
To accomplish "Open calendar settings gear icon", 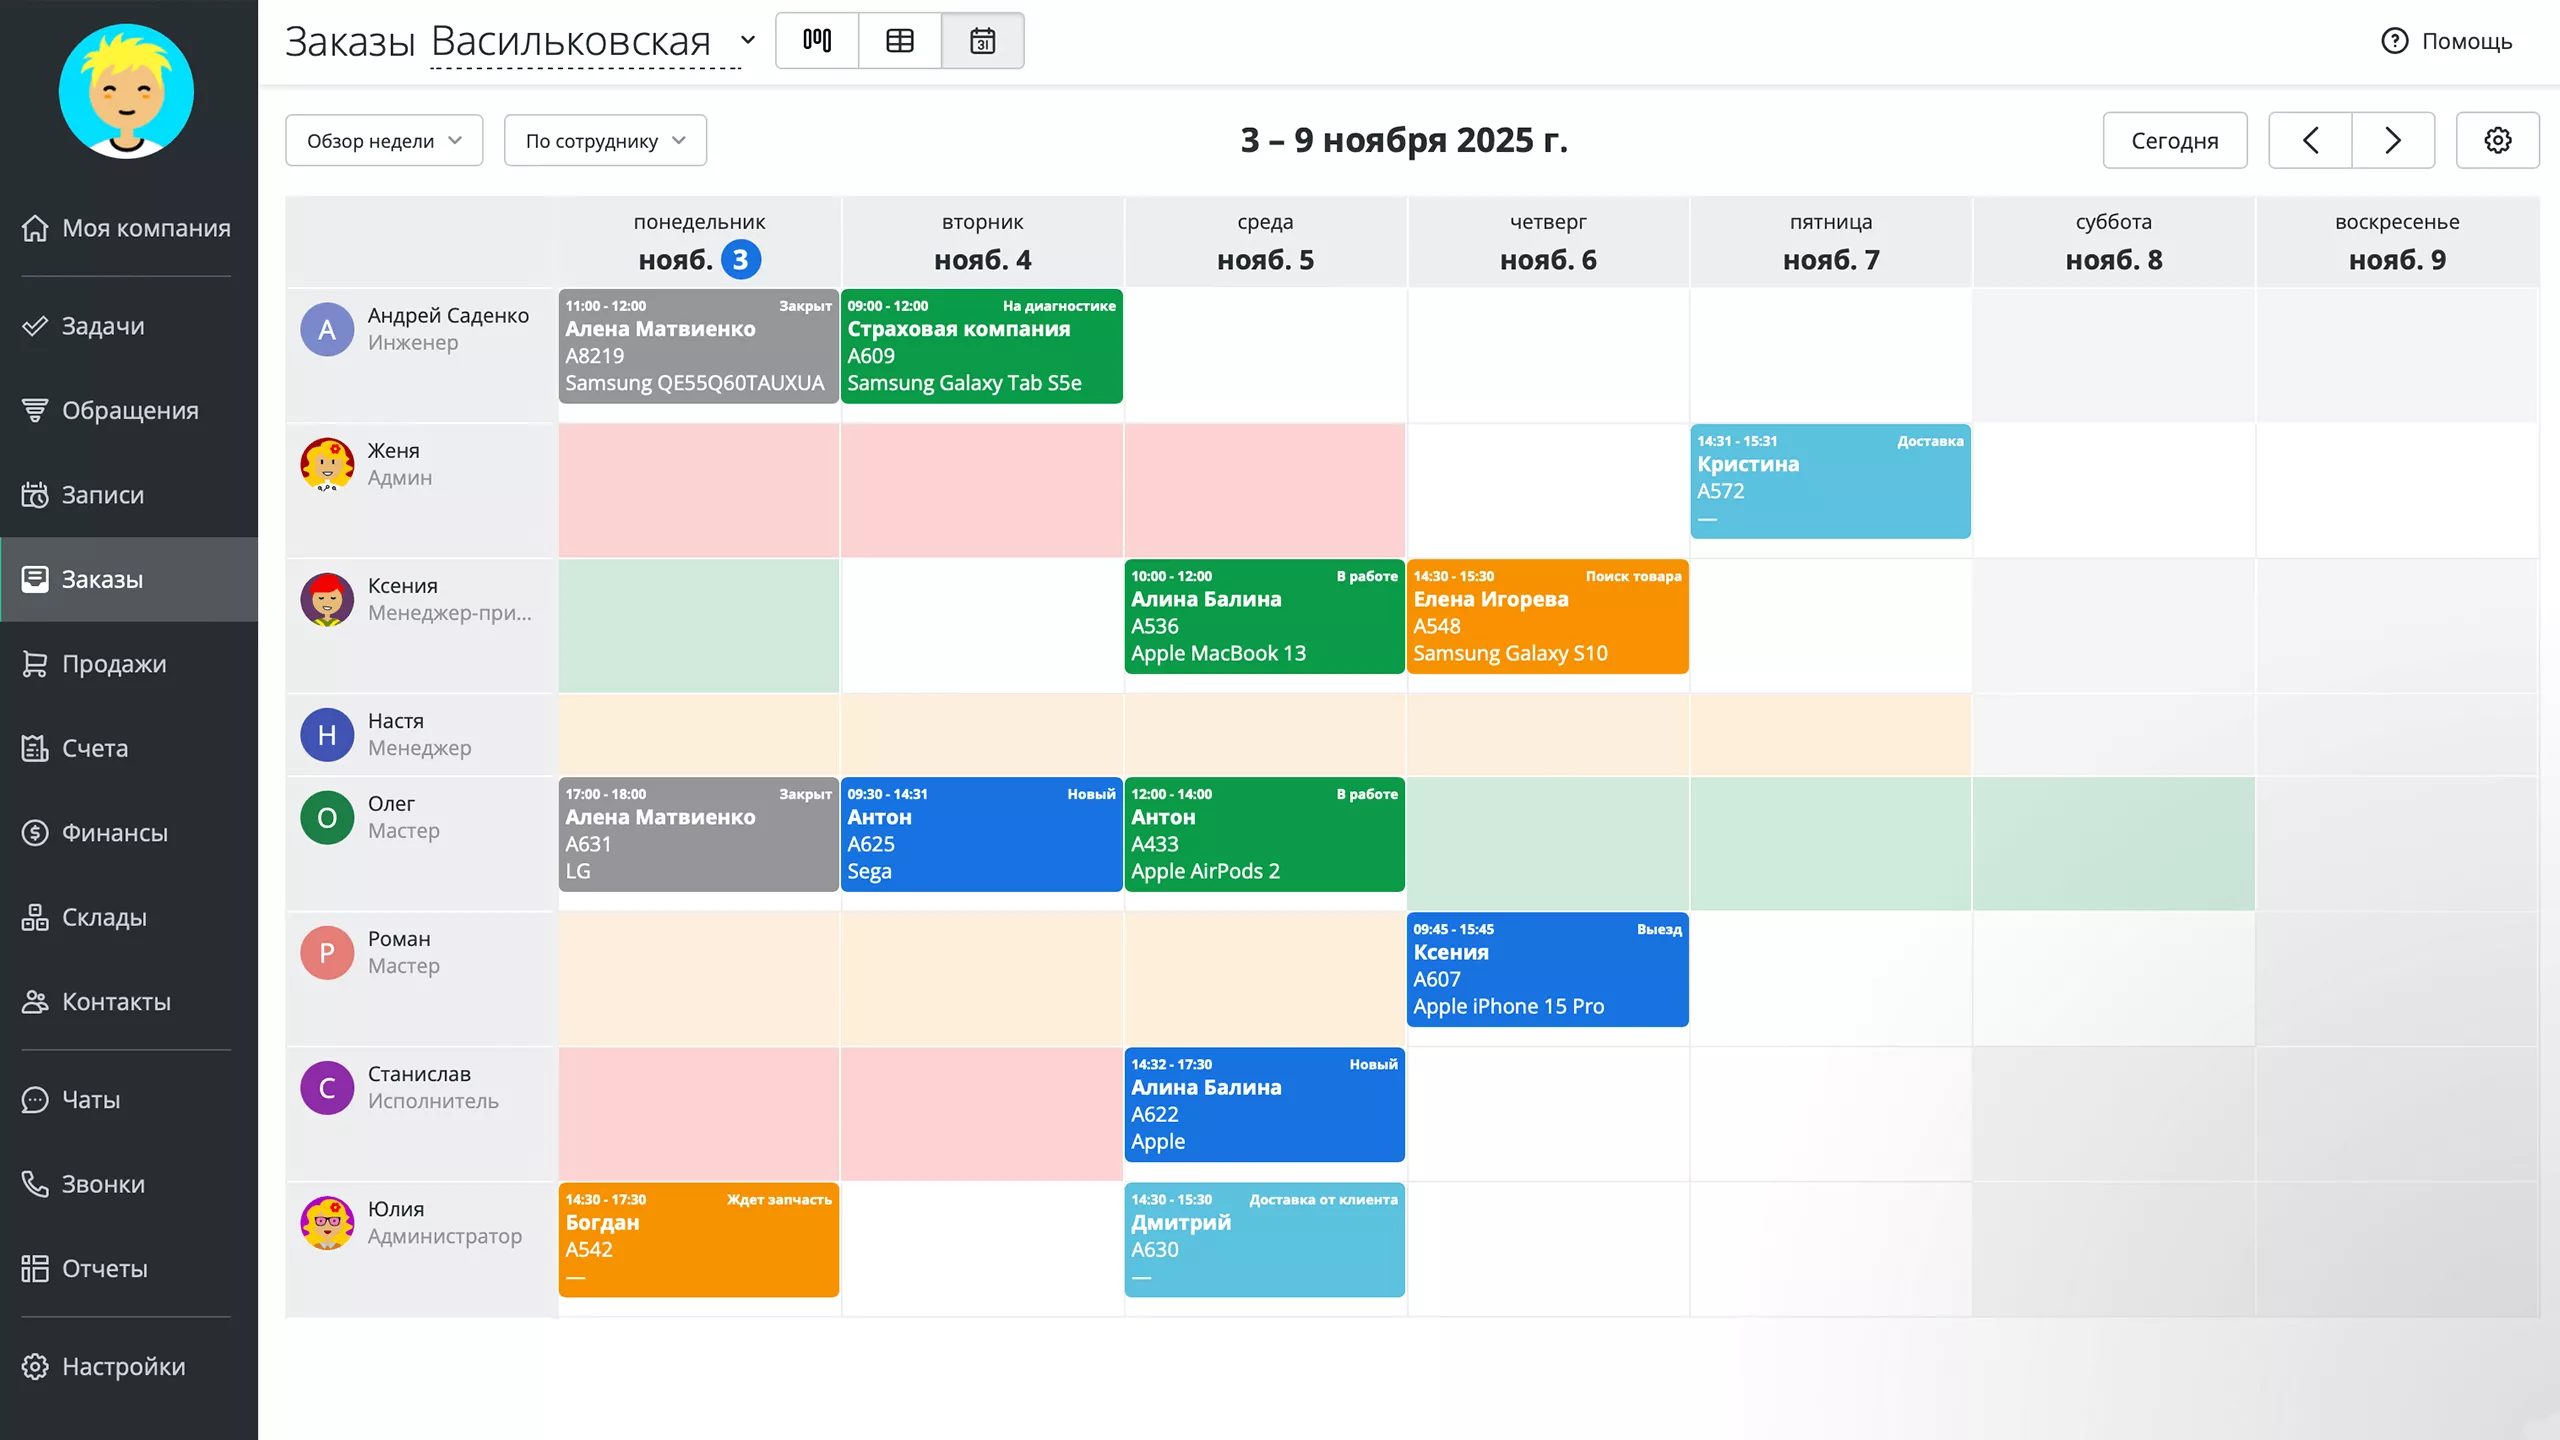I will pyautogui.click(x=2497, y=140).
